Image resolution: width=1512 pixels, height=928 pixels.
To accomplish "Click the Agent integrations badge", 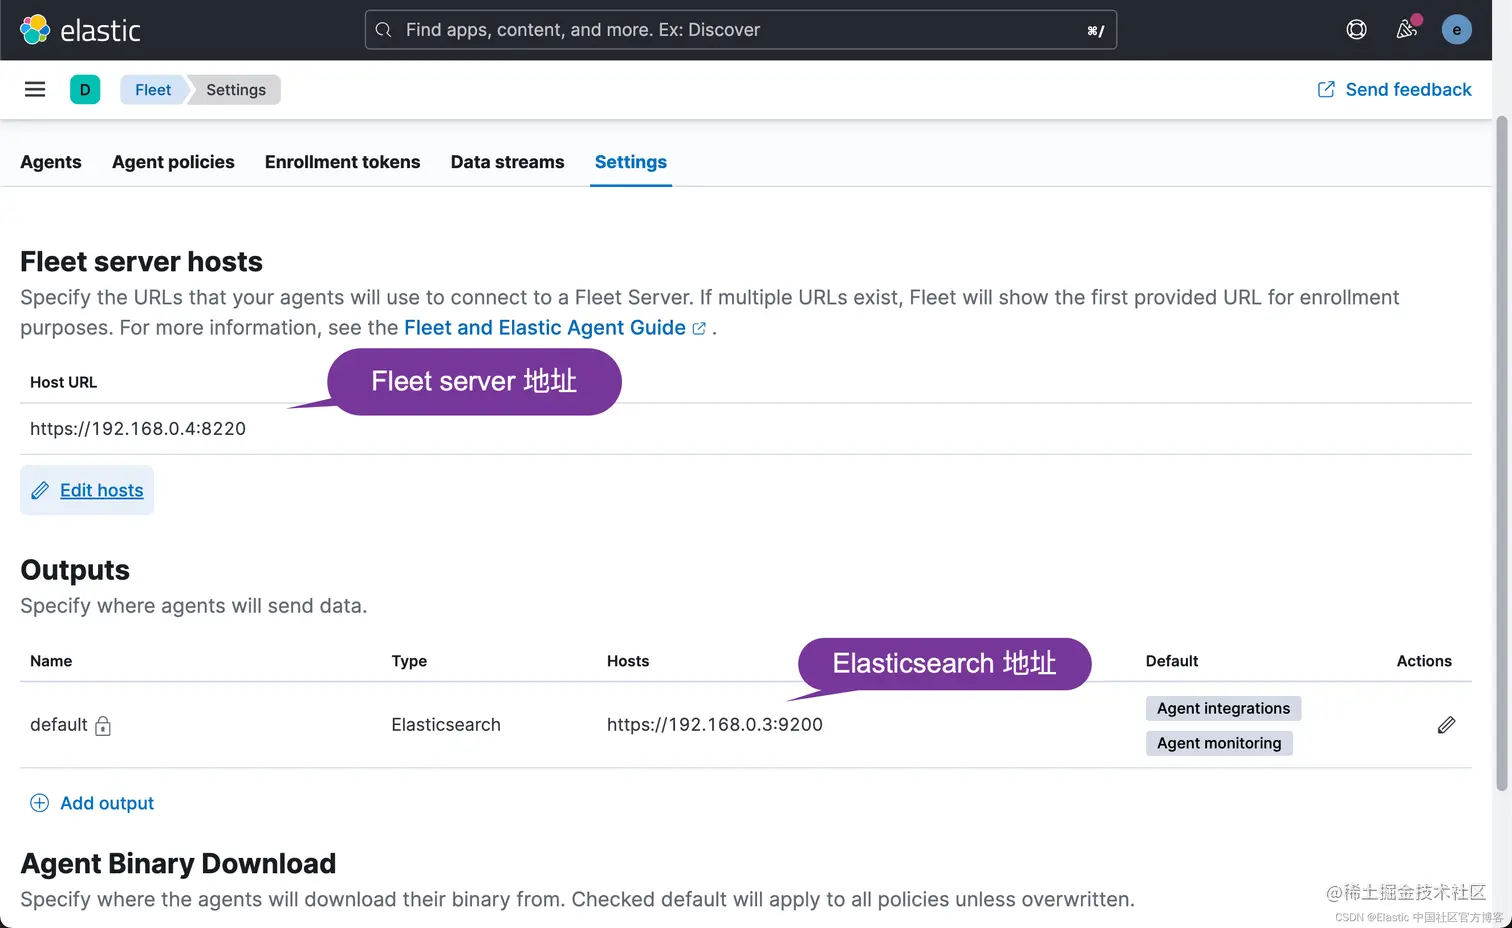I will pos(1223,708).
